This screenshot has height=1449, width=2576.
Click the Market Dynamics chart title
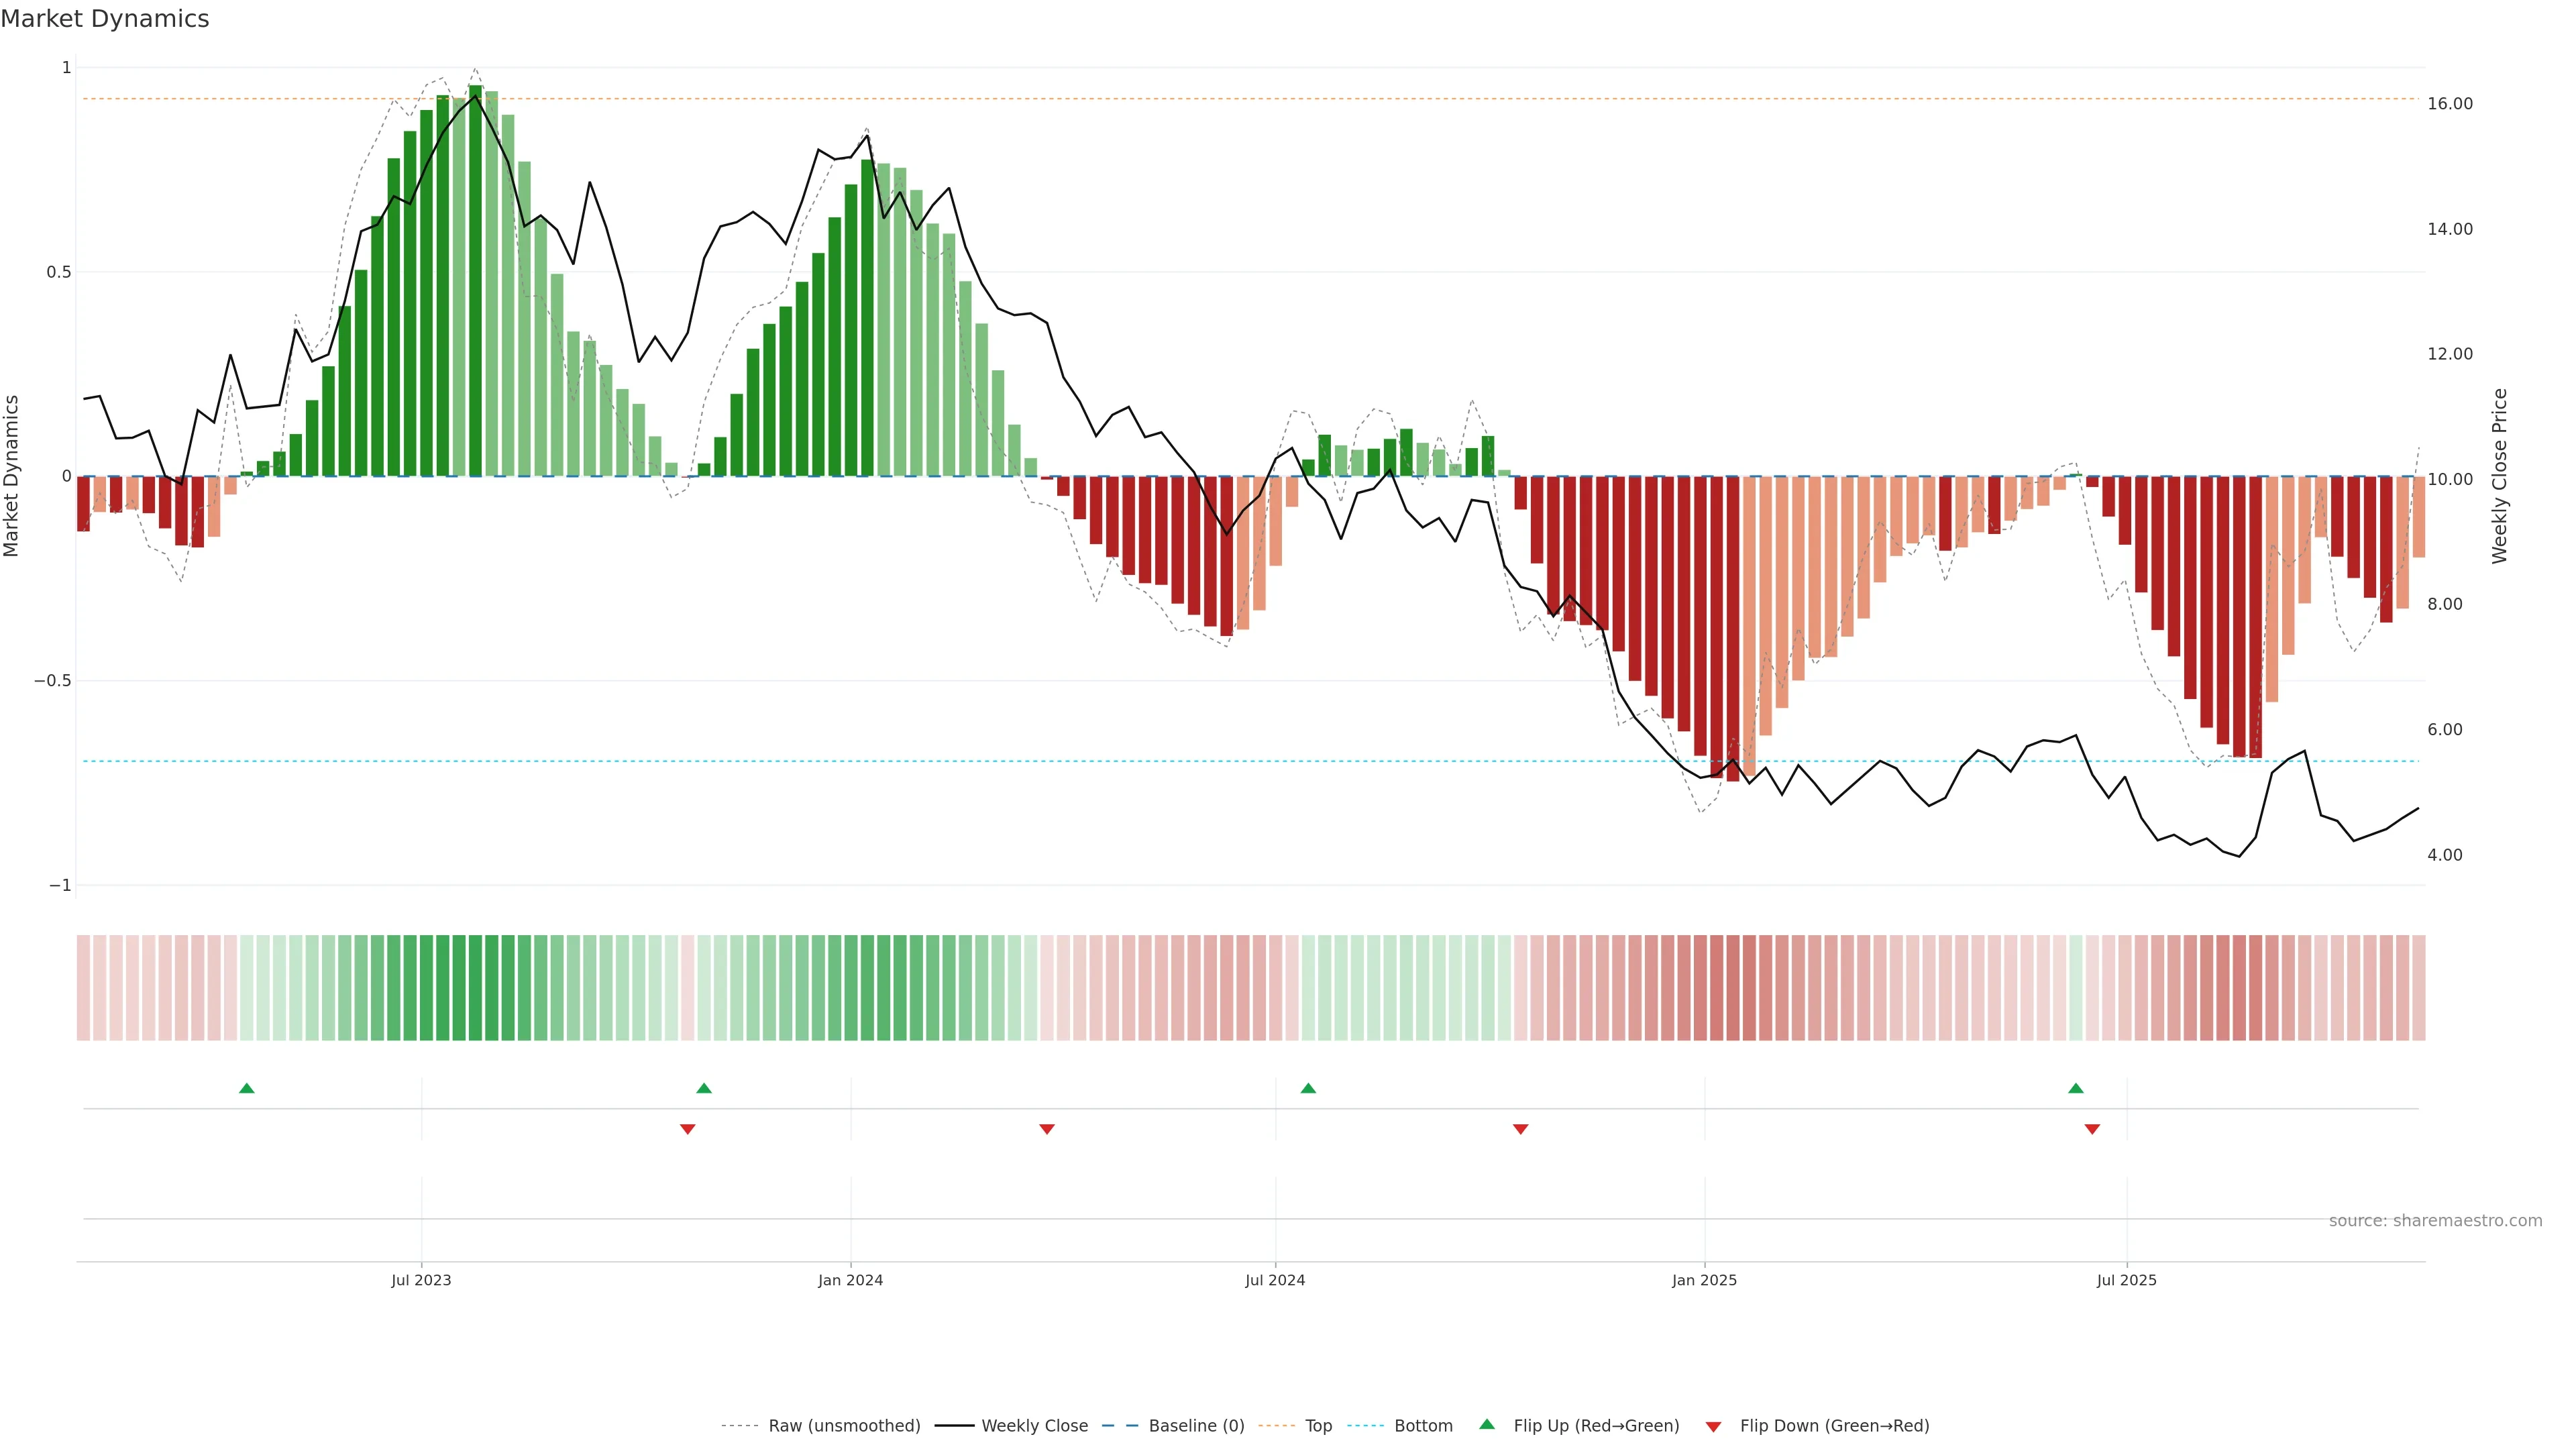[105, 19]
